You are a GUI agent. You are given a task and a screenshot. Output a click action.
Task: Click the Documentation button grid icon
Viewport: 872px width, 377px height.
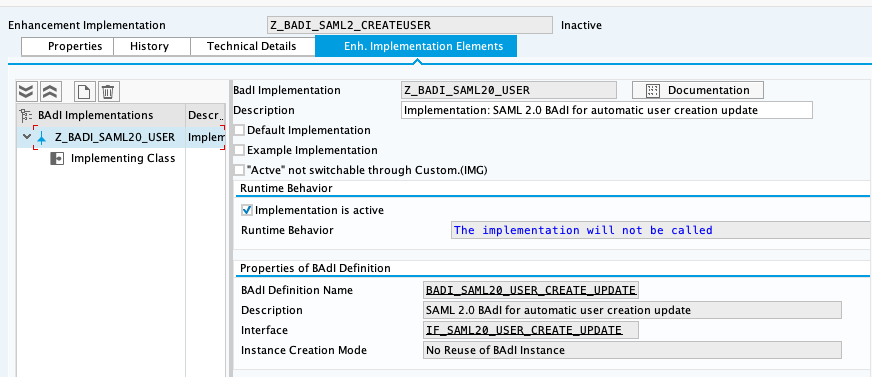pos(653,91)
